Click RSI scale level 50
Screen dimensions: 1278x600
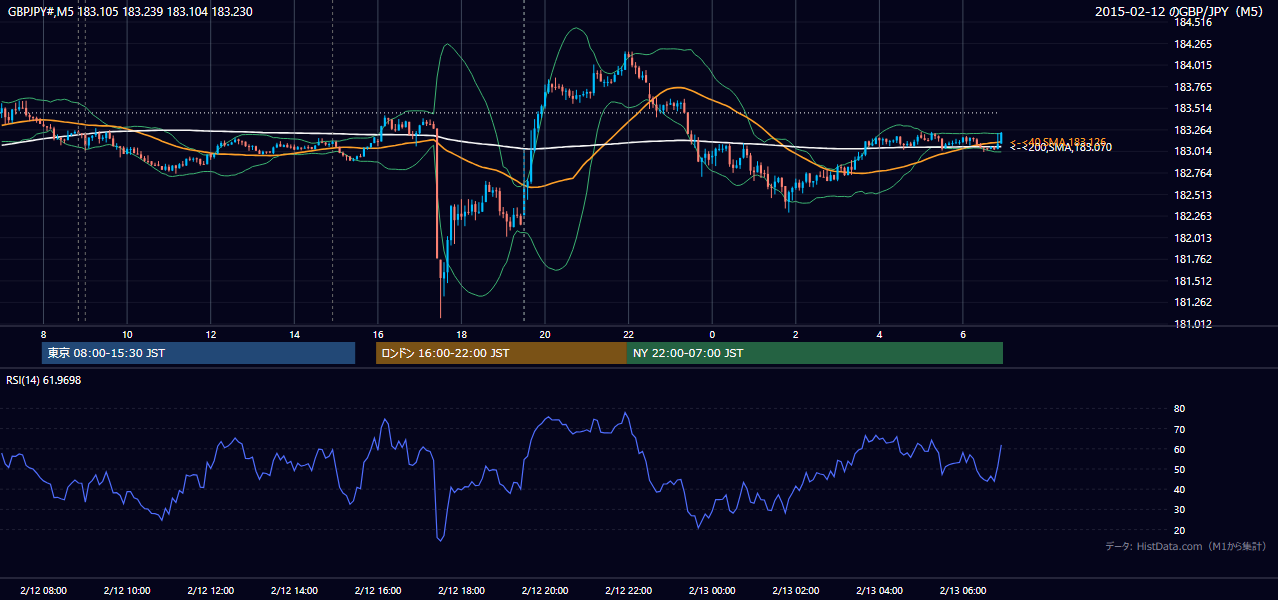point(1180,469)
